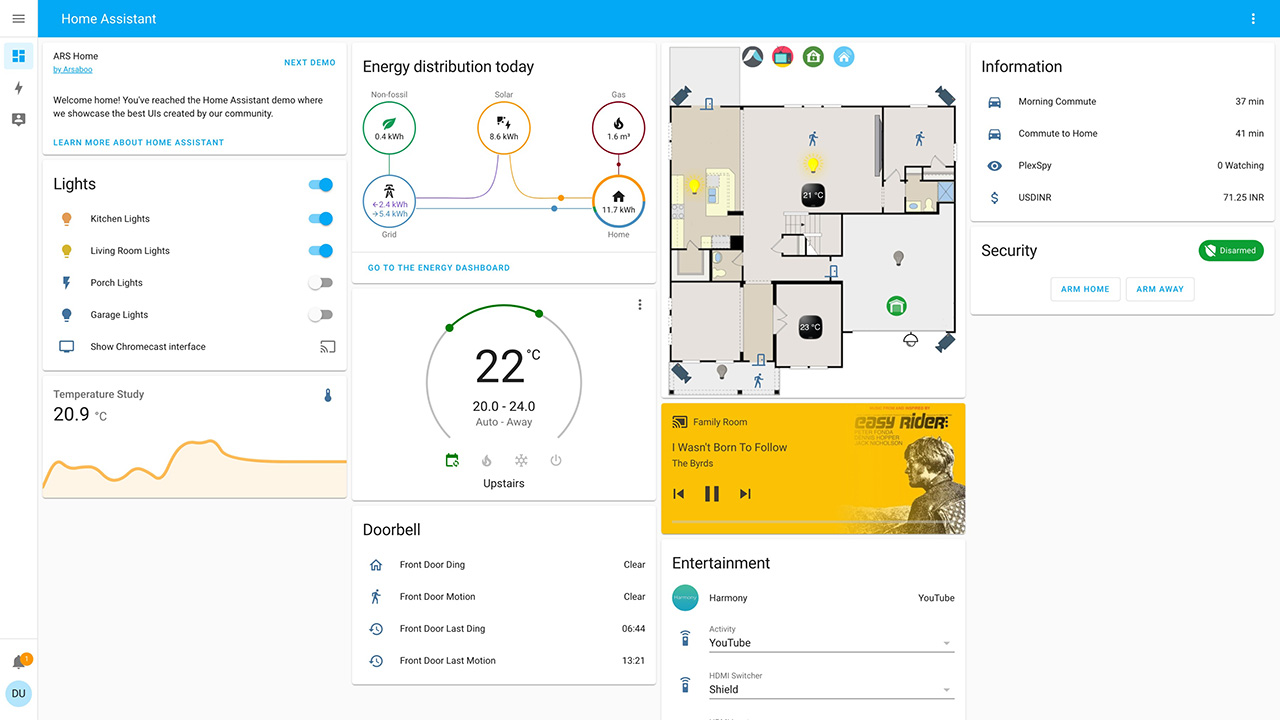Enable the Garage Lights switch
Viewport: 1280px width, 720px height.
tap(320, 314)
